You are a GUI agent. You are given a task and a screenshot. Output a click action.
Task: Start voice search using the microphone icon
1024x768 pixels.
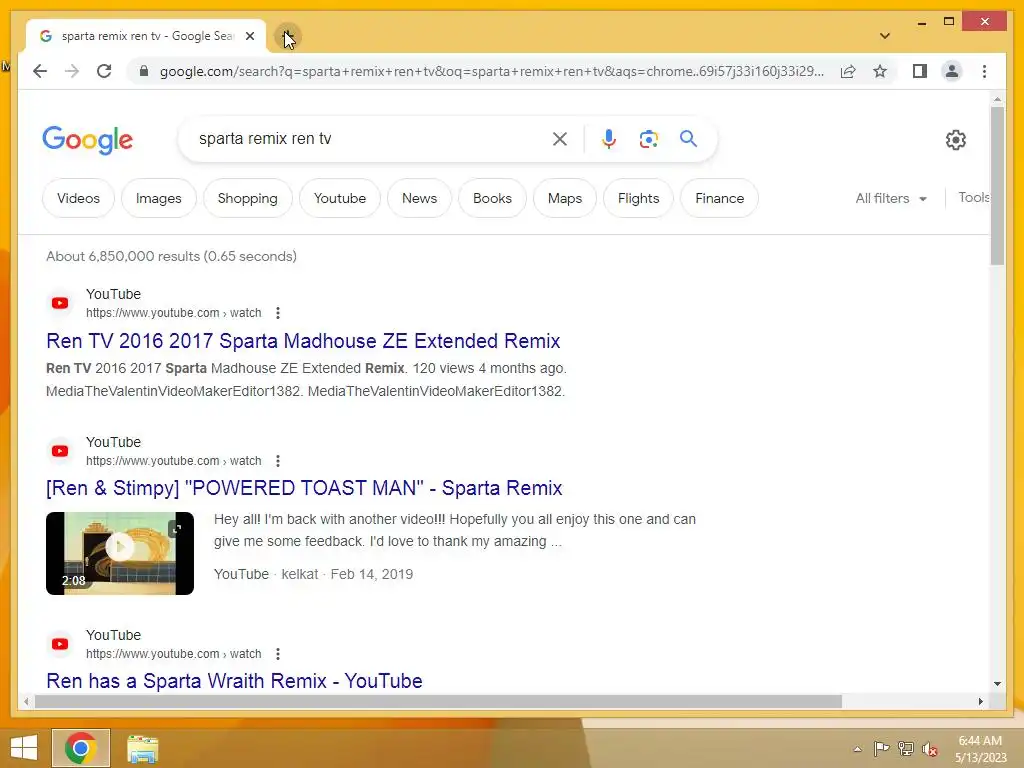coord(608,138)
